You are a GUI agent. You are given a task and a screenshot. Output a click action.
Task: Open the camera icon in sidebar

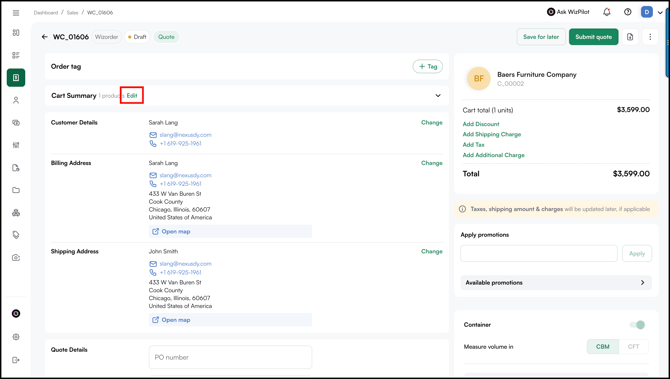16,258
